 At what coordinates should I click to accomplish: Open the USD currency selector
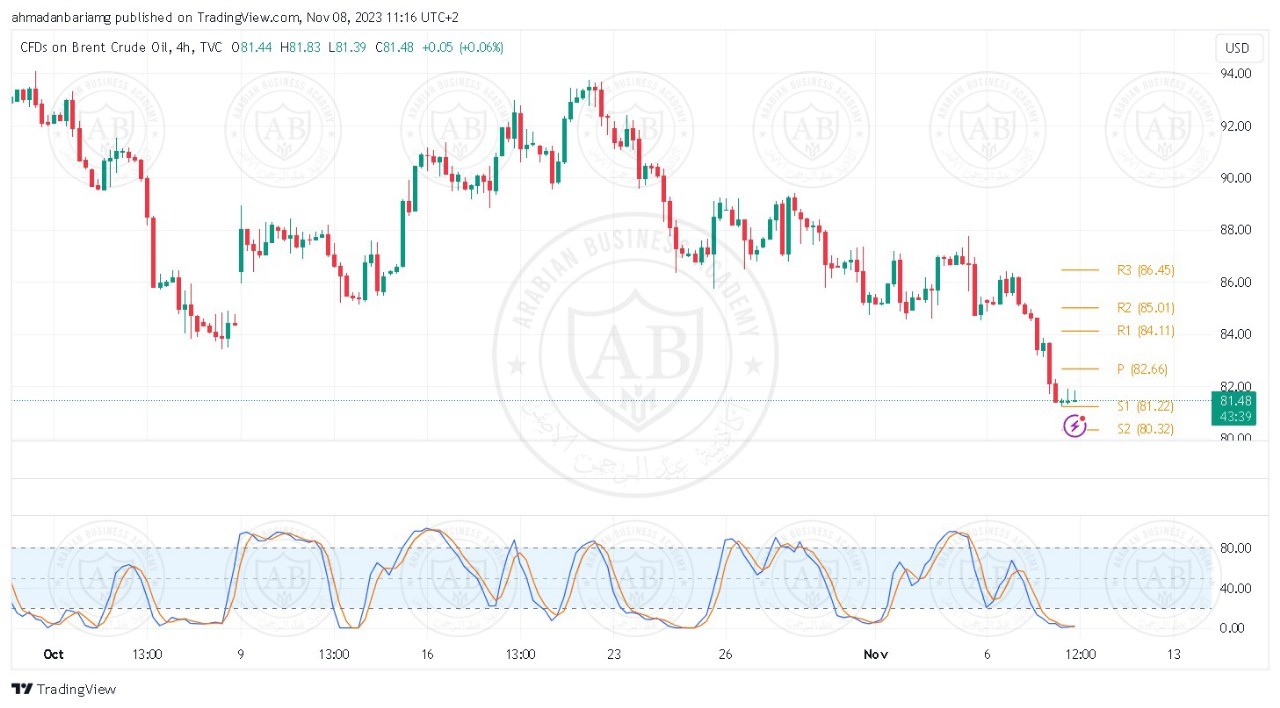[1237, 48]
